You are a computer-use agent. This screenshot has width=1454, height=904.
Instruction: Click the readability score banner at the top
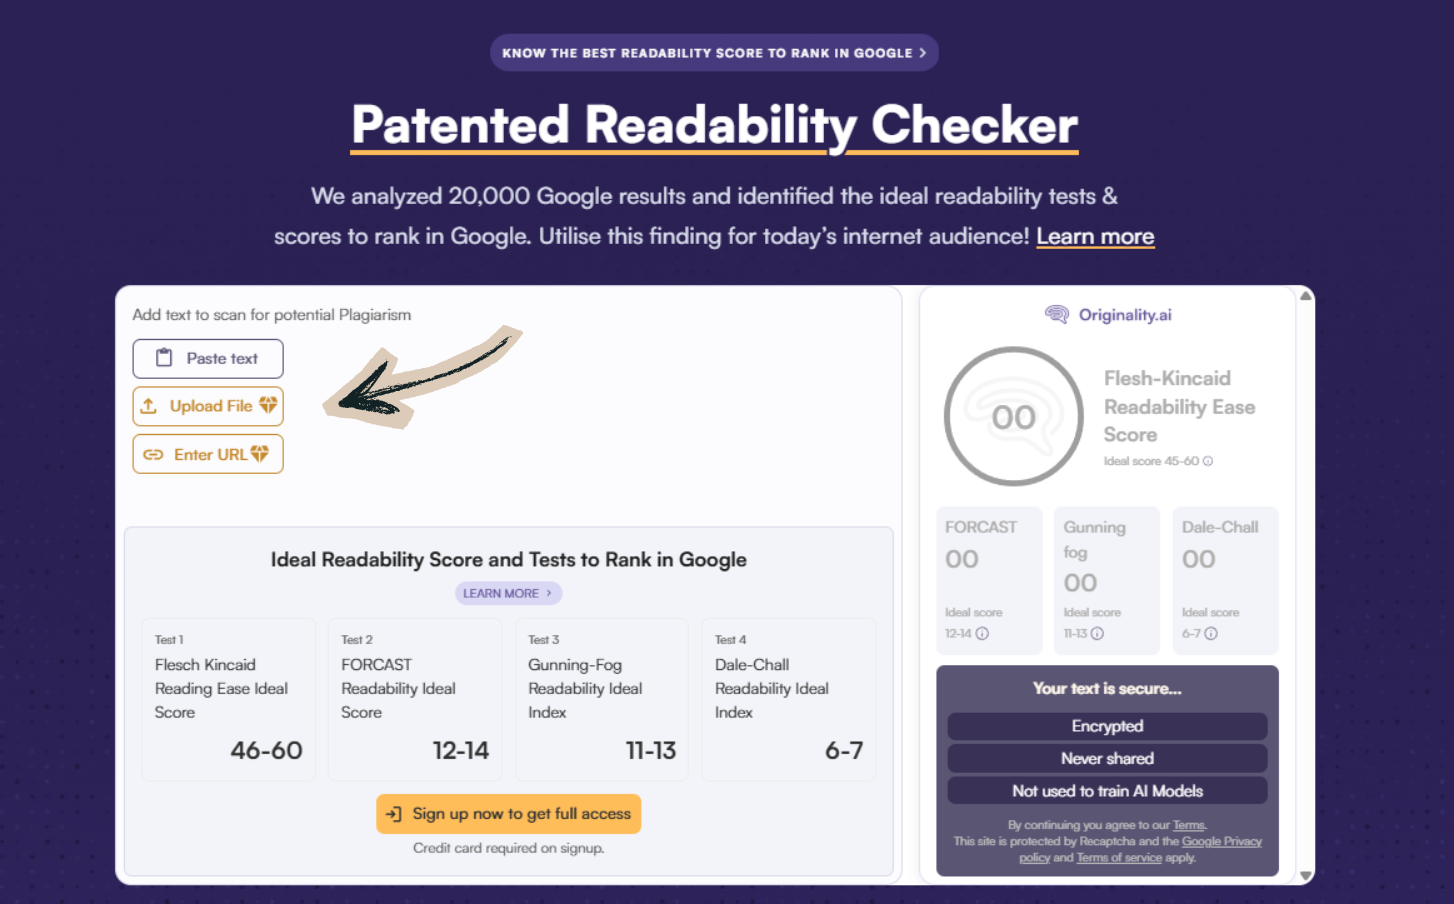coord(713,52)
